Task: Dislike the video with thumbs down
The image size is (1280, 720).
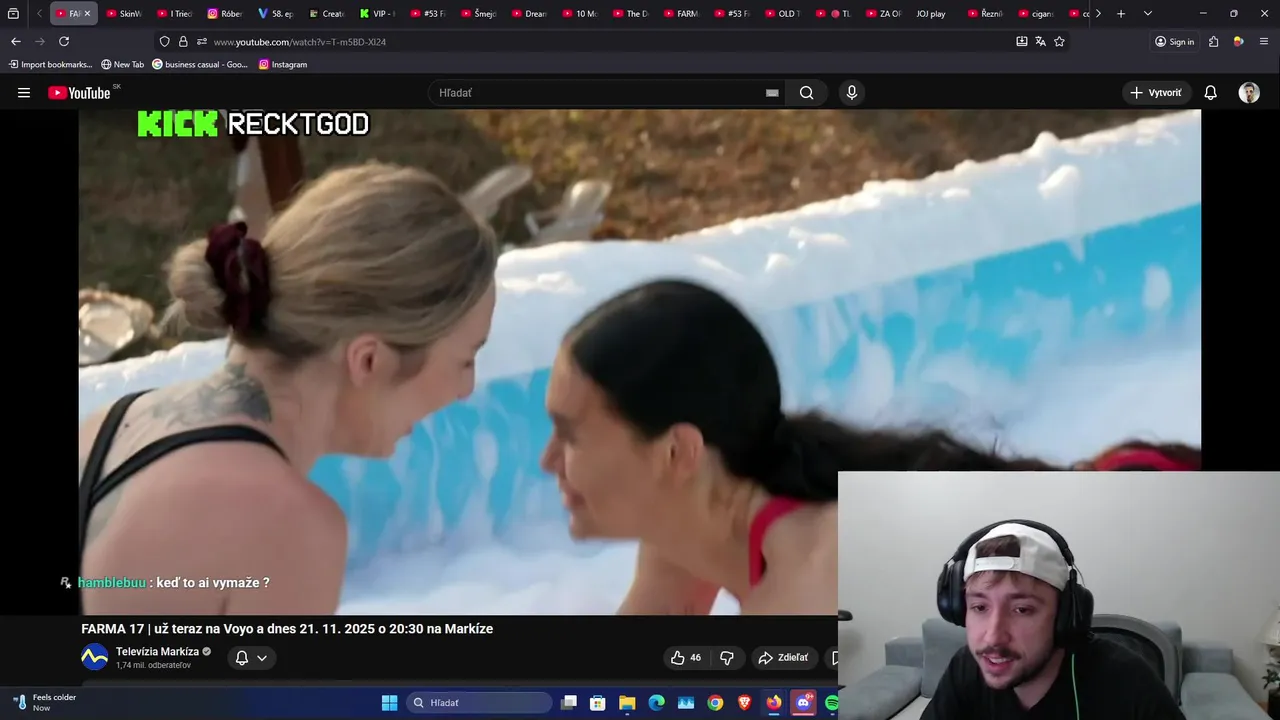Action: 727,657
